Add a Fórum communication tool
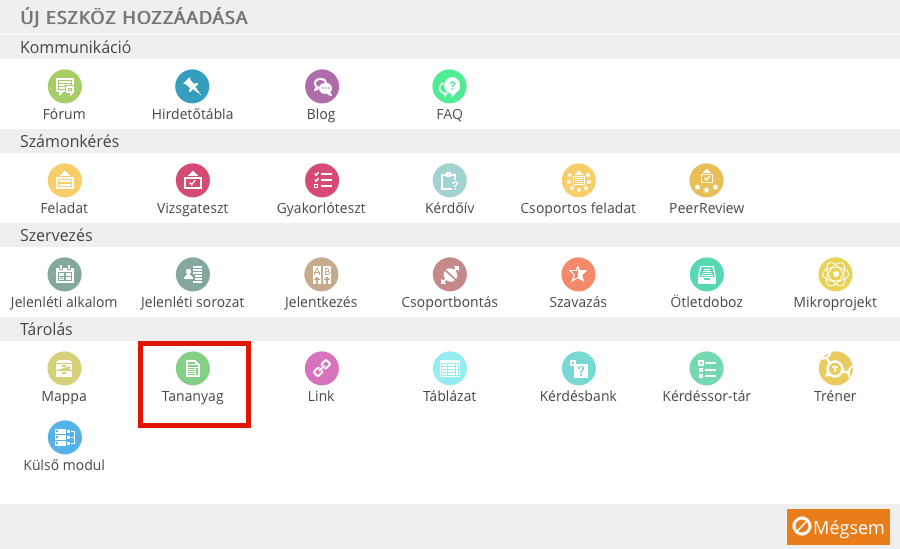The width and height of the screenshot is (900, 549). [64, 87]
